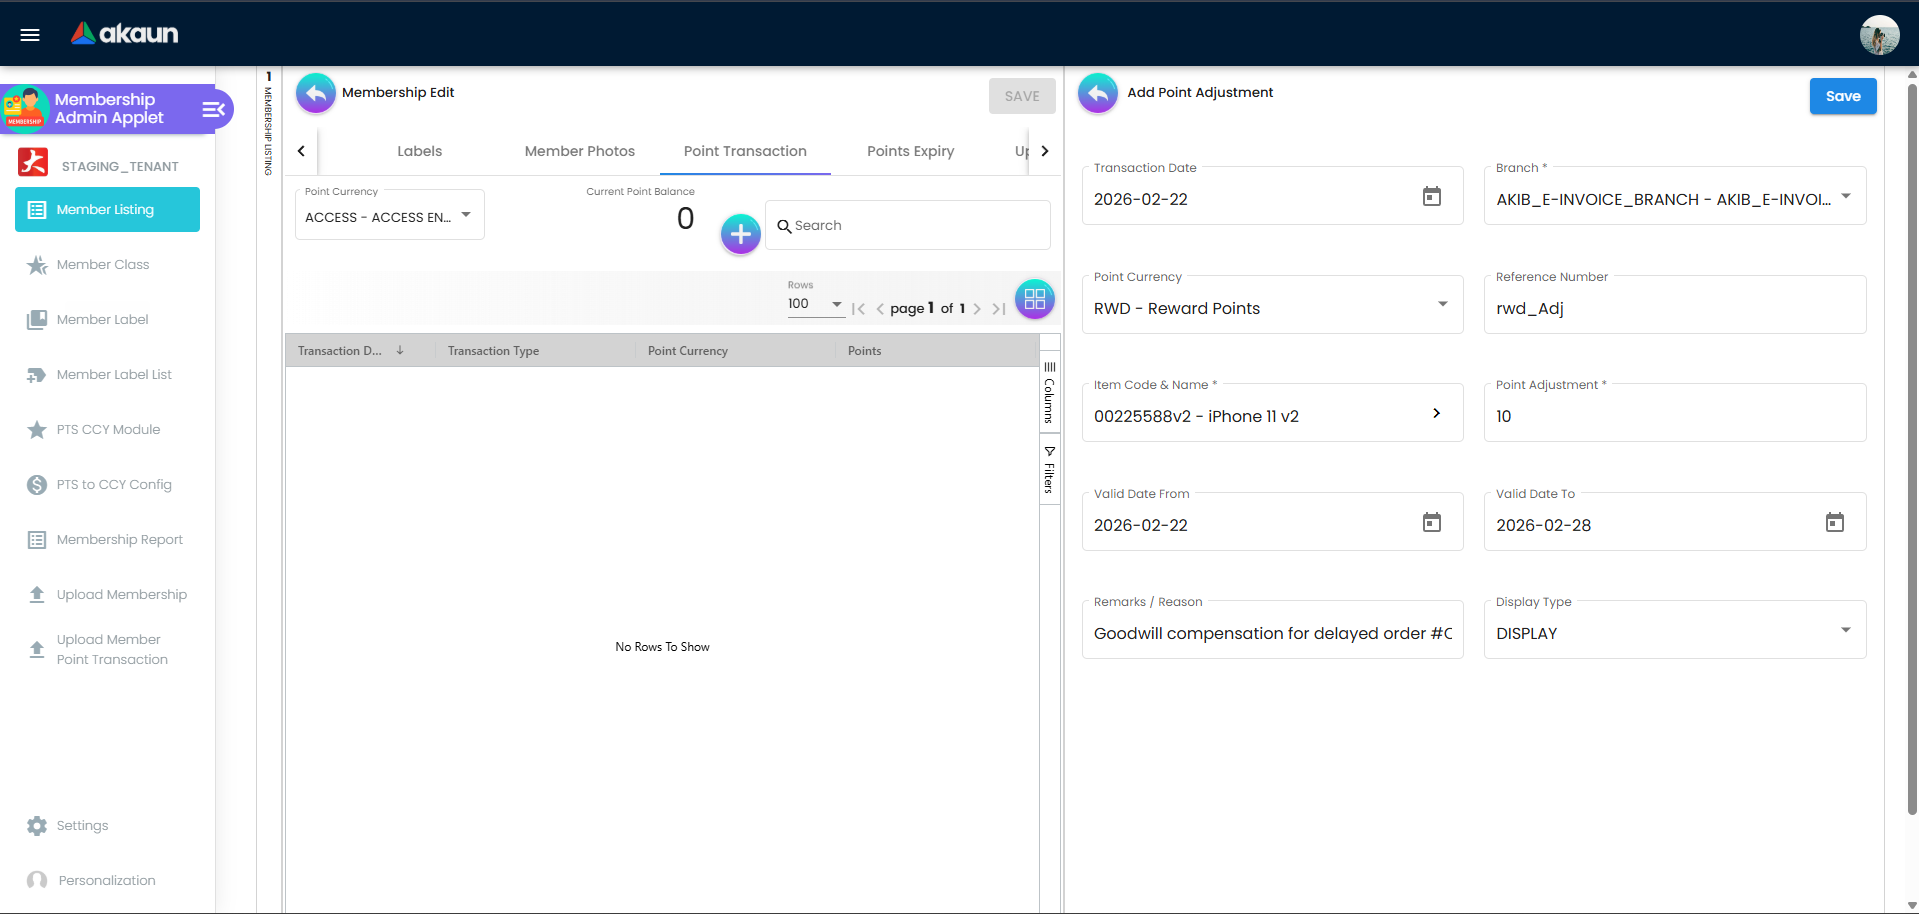
Task: Toggle the Transaction Date column sort arrow
Action: pos(399,350)
